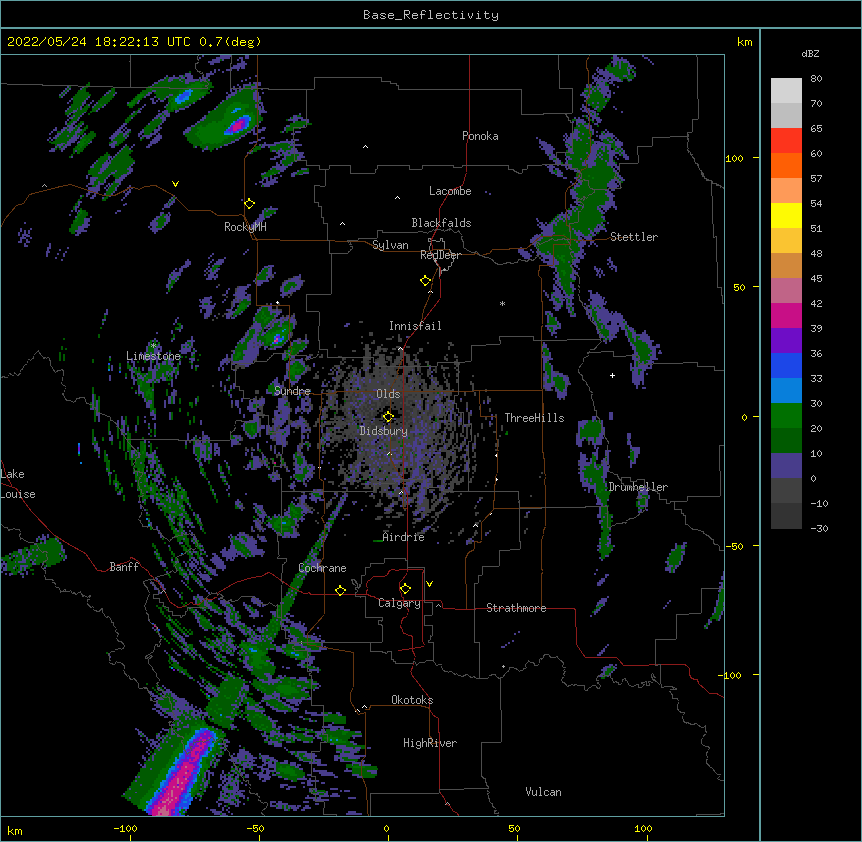Click the 0 tick on the horizontal axis

[x=386, y=828]
